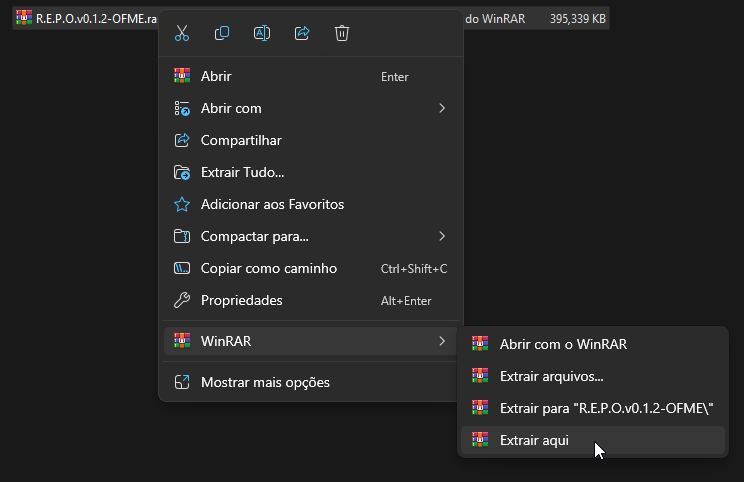Image resolution: width=744 pixels, height=482 pixels.
Task: Click Mostrar mais opções
Action: [311, 382]
